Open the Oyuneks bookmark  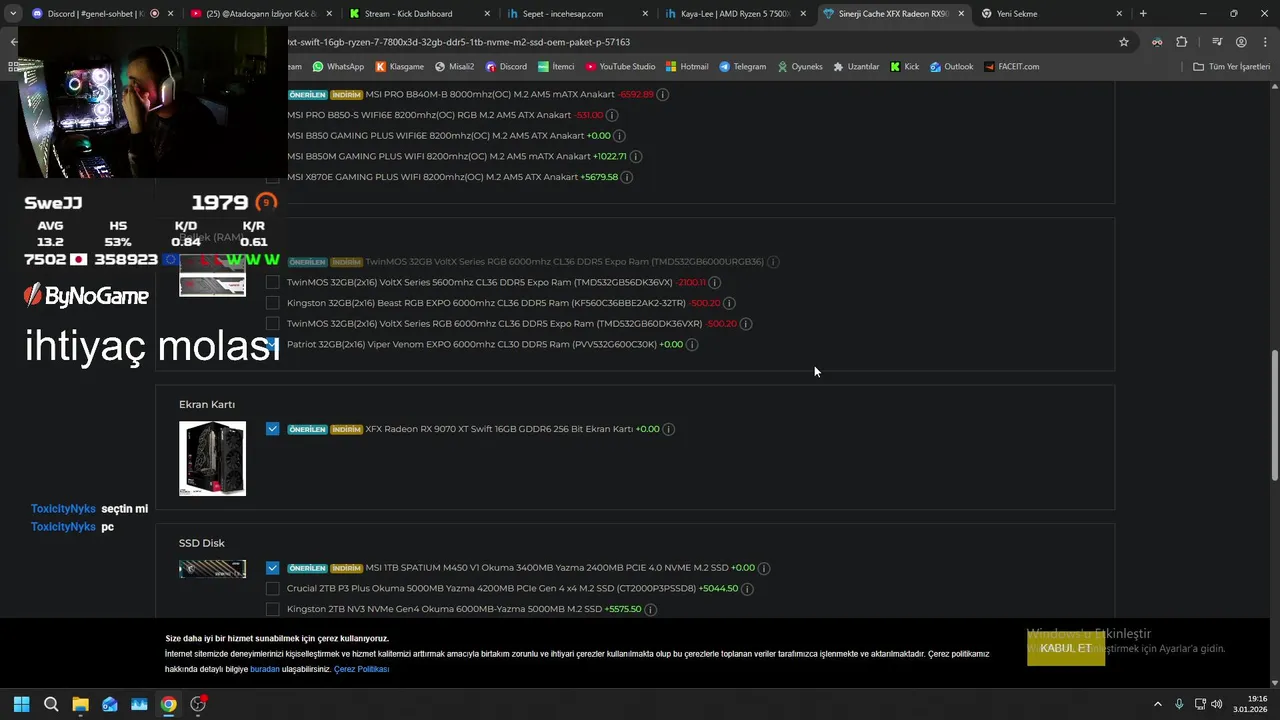coord(799,67)
